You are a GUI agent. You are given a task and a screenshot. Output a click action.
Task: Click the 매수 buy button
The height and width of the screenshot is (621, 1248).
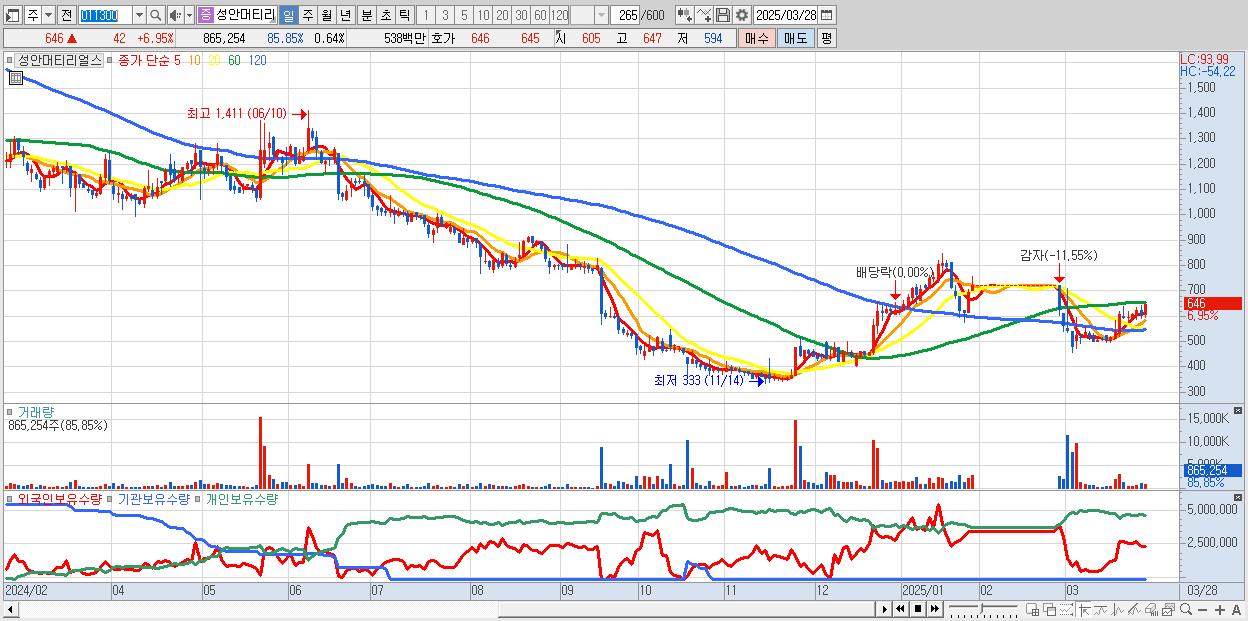[x=756, y=38]
